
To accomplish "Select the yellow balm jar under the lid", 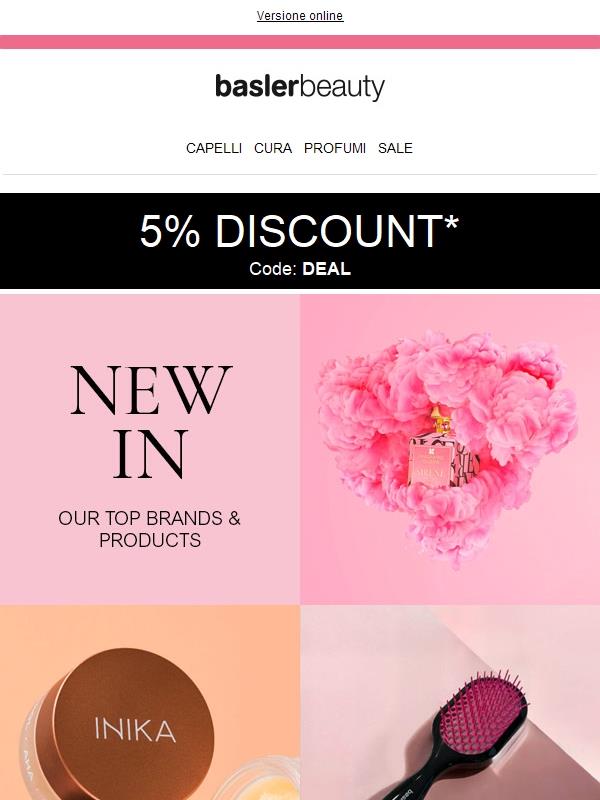I will point(257,779).
